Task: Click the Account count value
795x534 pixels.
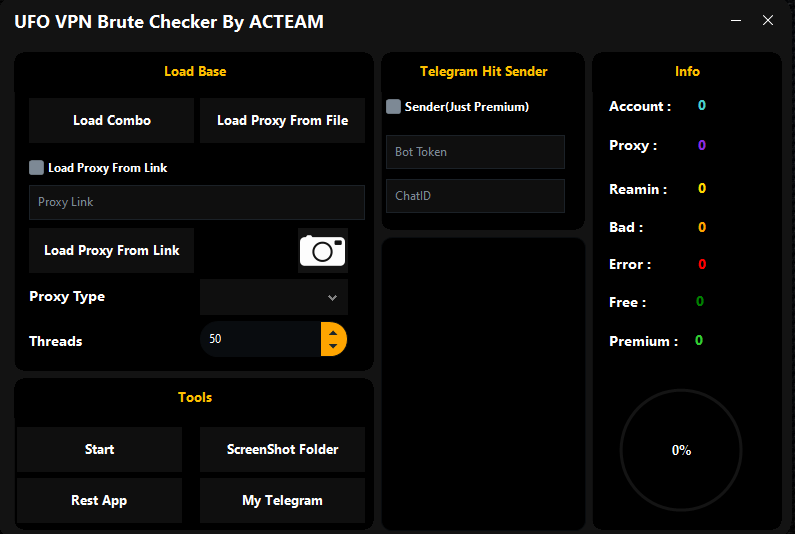Action: [702, 105]
